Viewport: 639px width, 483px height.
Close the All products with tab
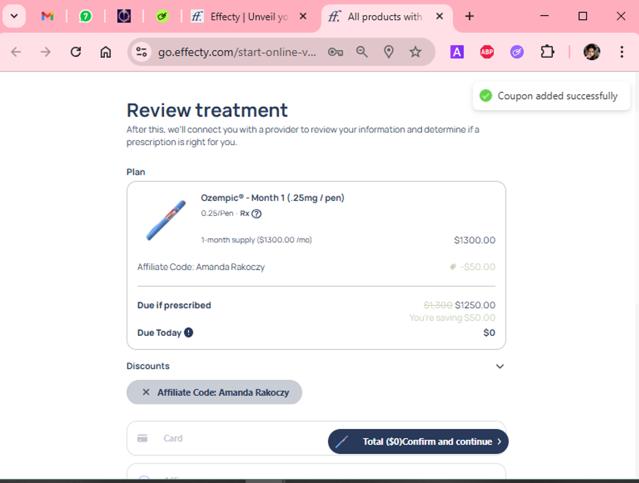point(439,16)
